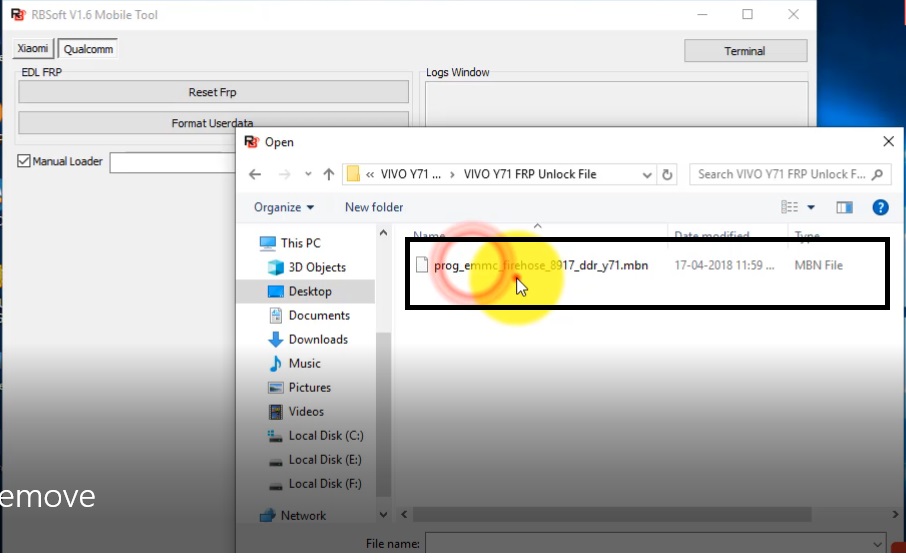Open Documents in navigation pane
Viewport: 906px width, 560px height.
pyautogui.click(x=319, y=316)
